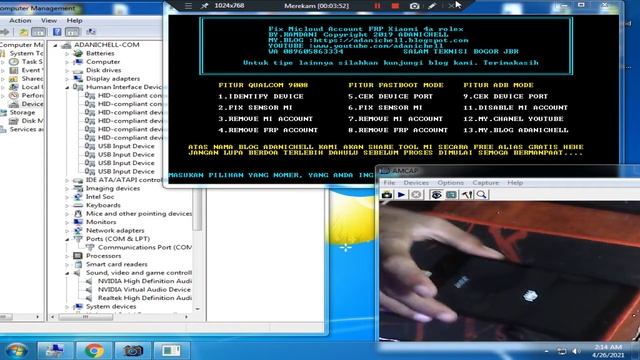Open the AMCAP Capture menu
The height and width of the screenshot is (360, 640).
(x=485, y=183)
